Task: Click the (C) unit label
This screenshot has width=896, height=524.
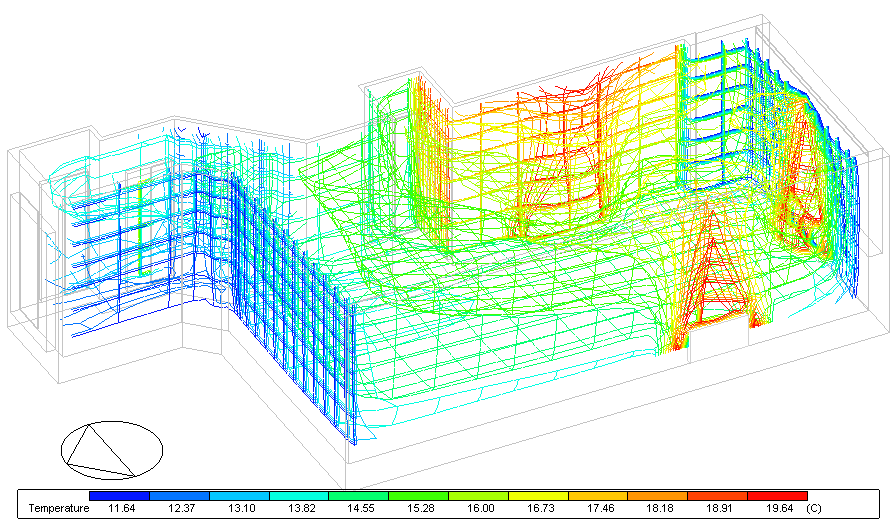Action: coord(814,508)
